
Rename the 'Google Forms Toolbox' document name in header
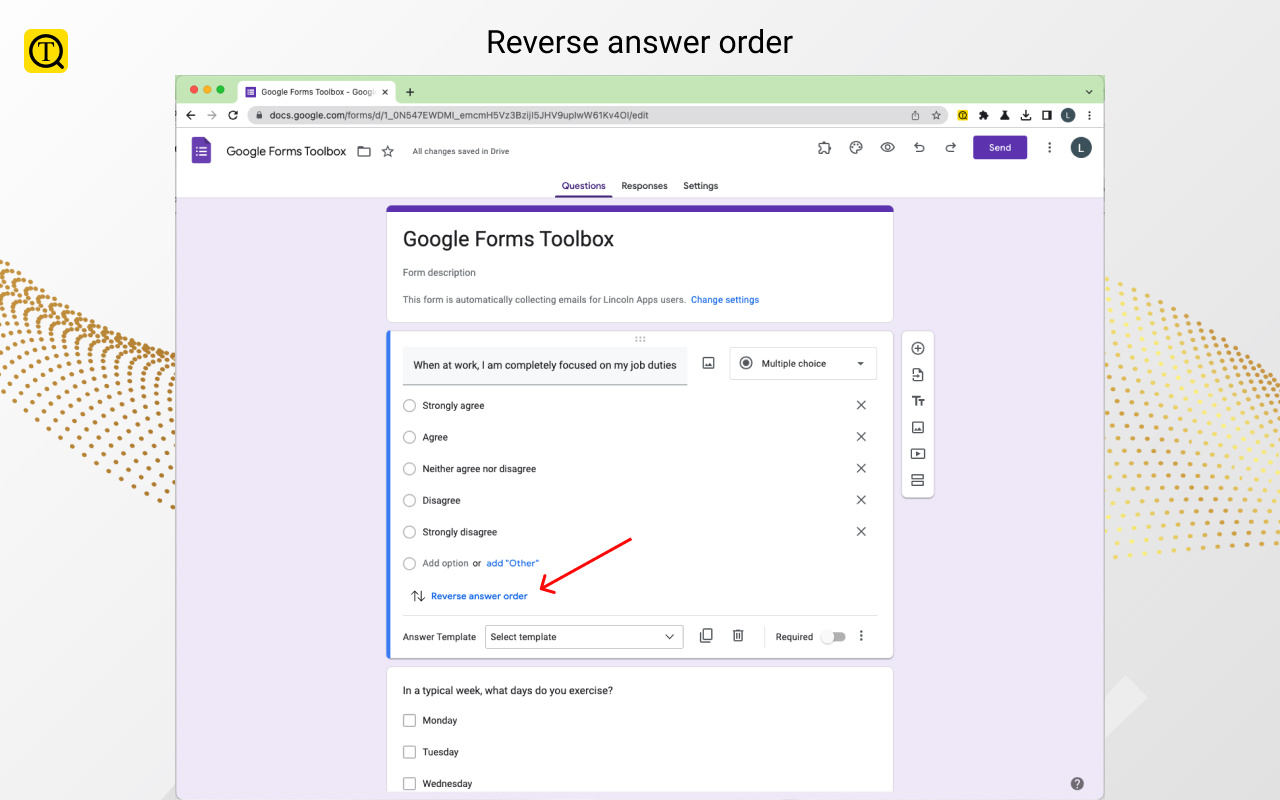(x=286, y=151)
